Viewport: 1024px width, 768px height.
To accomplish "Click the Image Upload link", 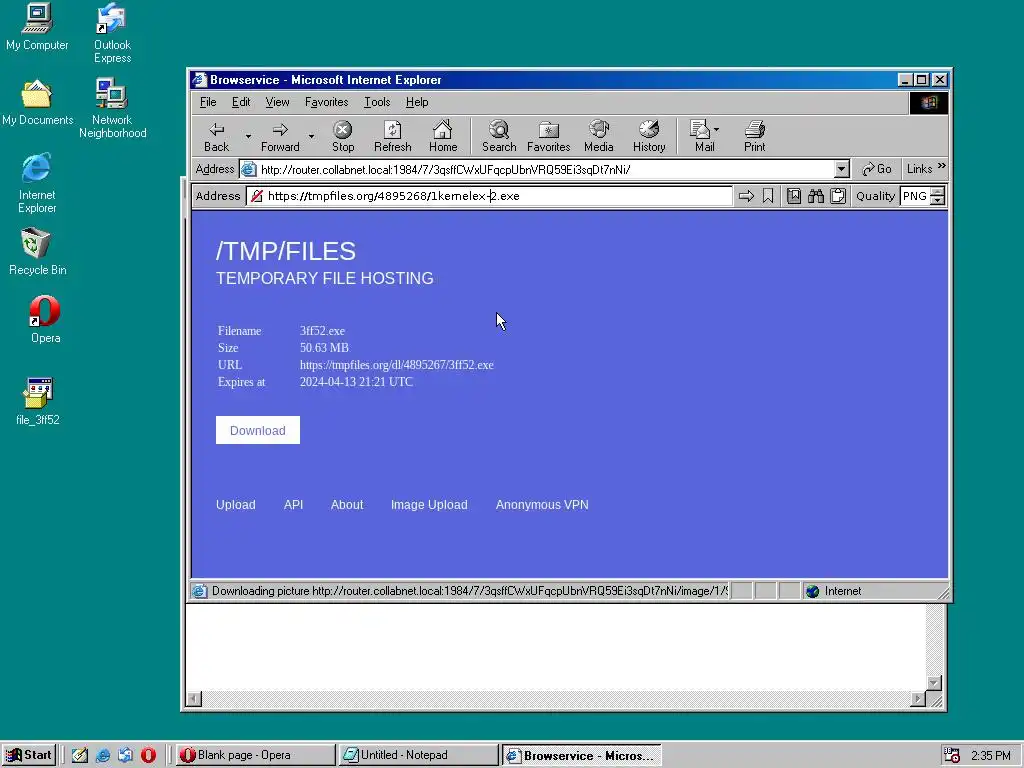I will (429, 505).
